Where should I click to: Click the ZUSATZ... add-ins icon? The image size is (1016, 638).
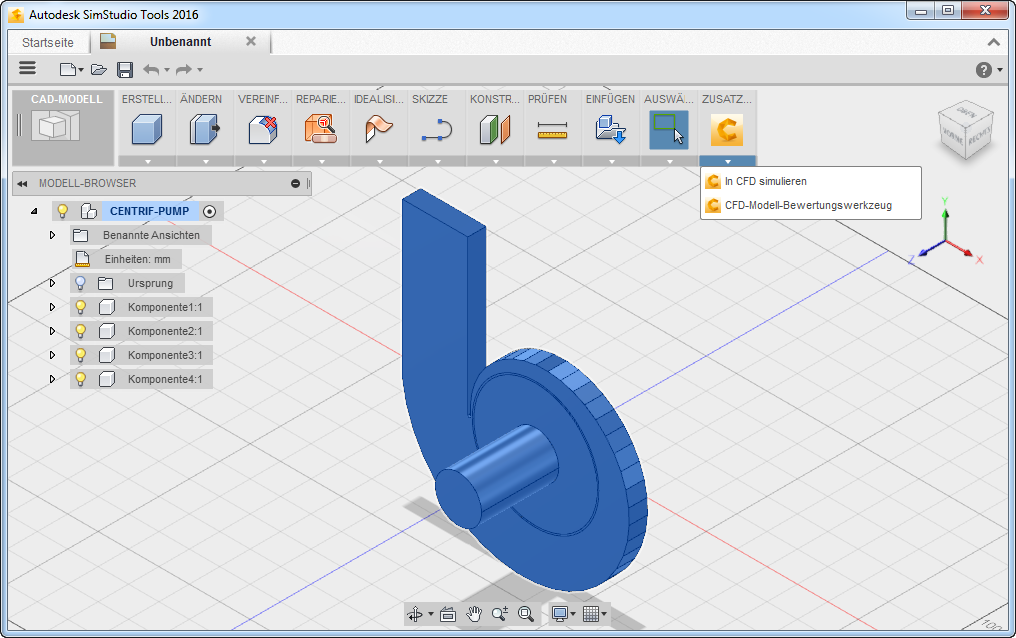pyautogui.click(x=726, y=130)
